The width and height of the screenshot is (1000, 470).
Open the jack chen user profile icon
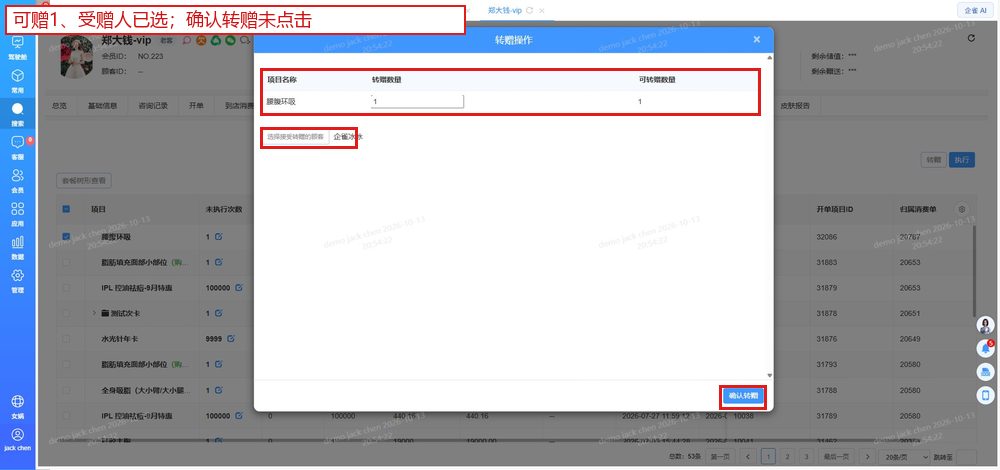pos(18,434)
